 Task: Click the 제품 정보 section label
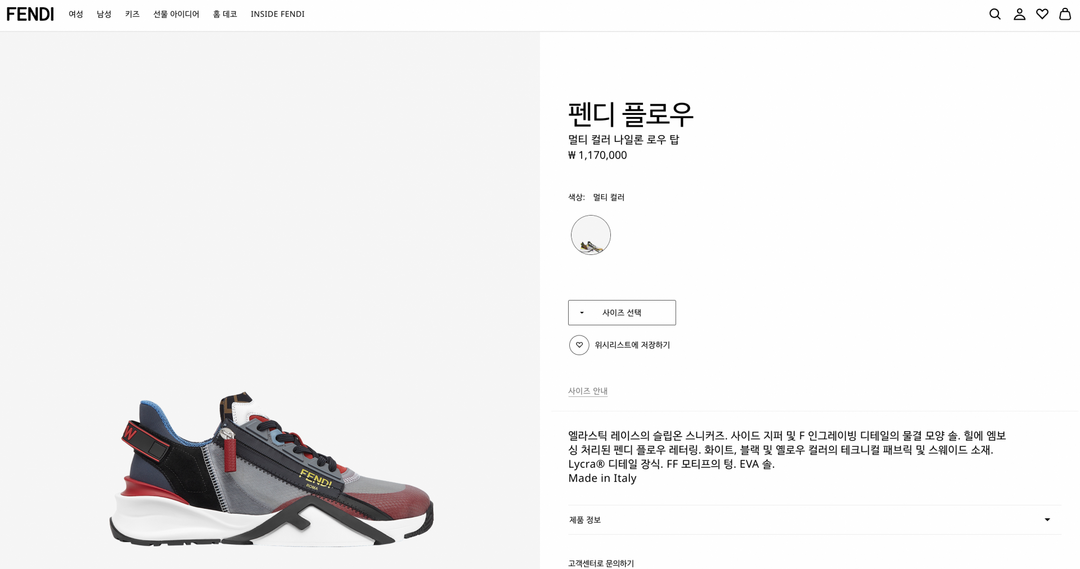click(585, 520)
